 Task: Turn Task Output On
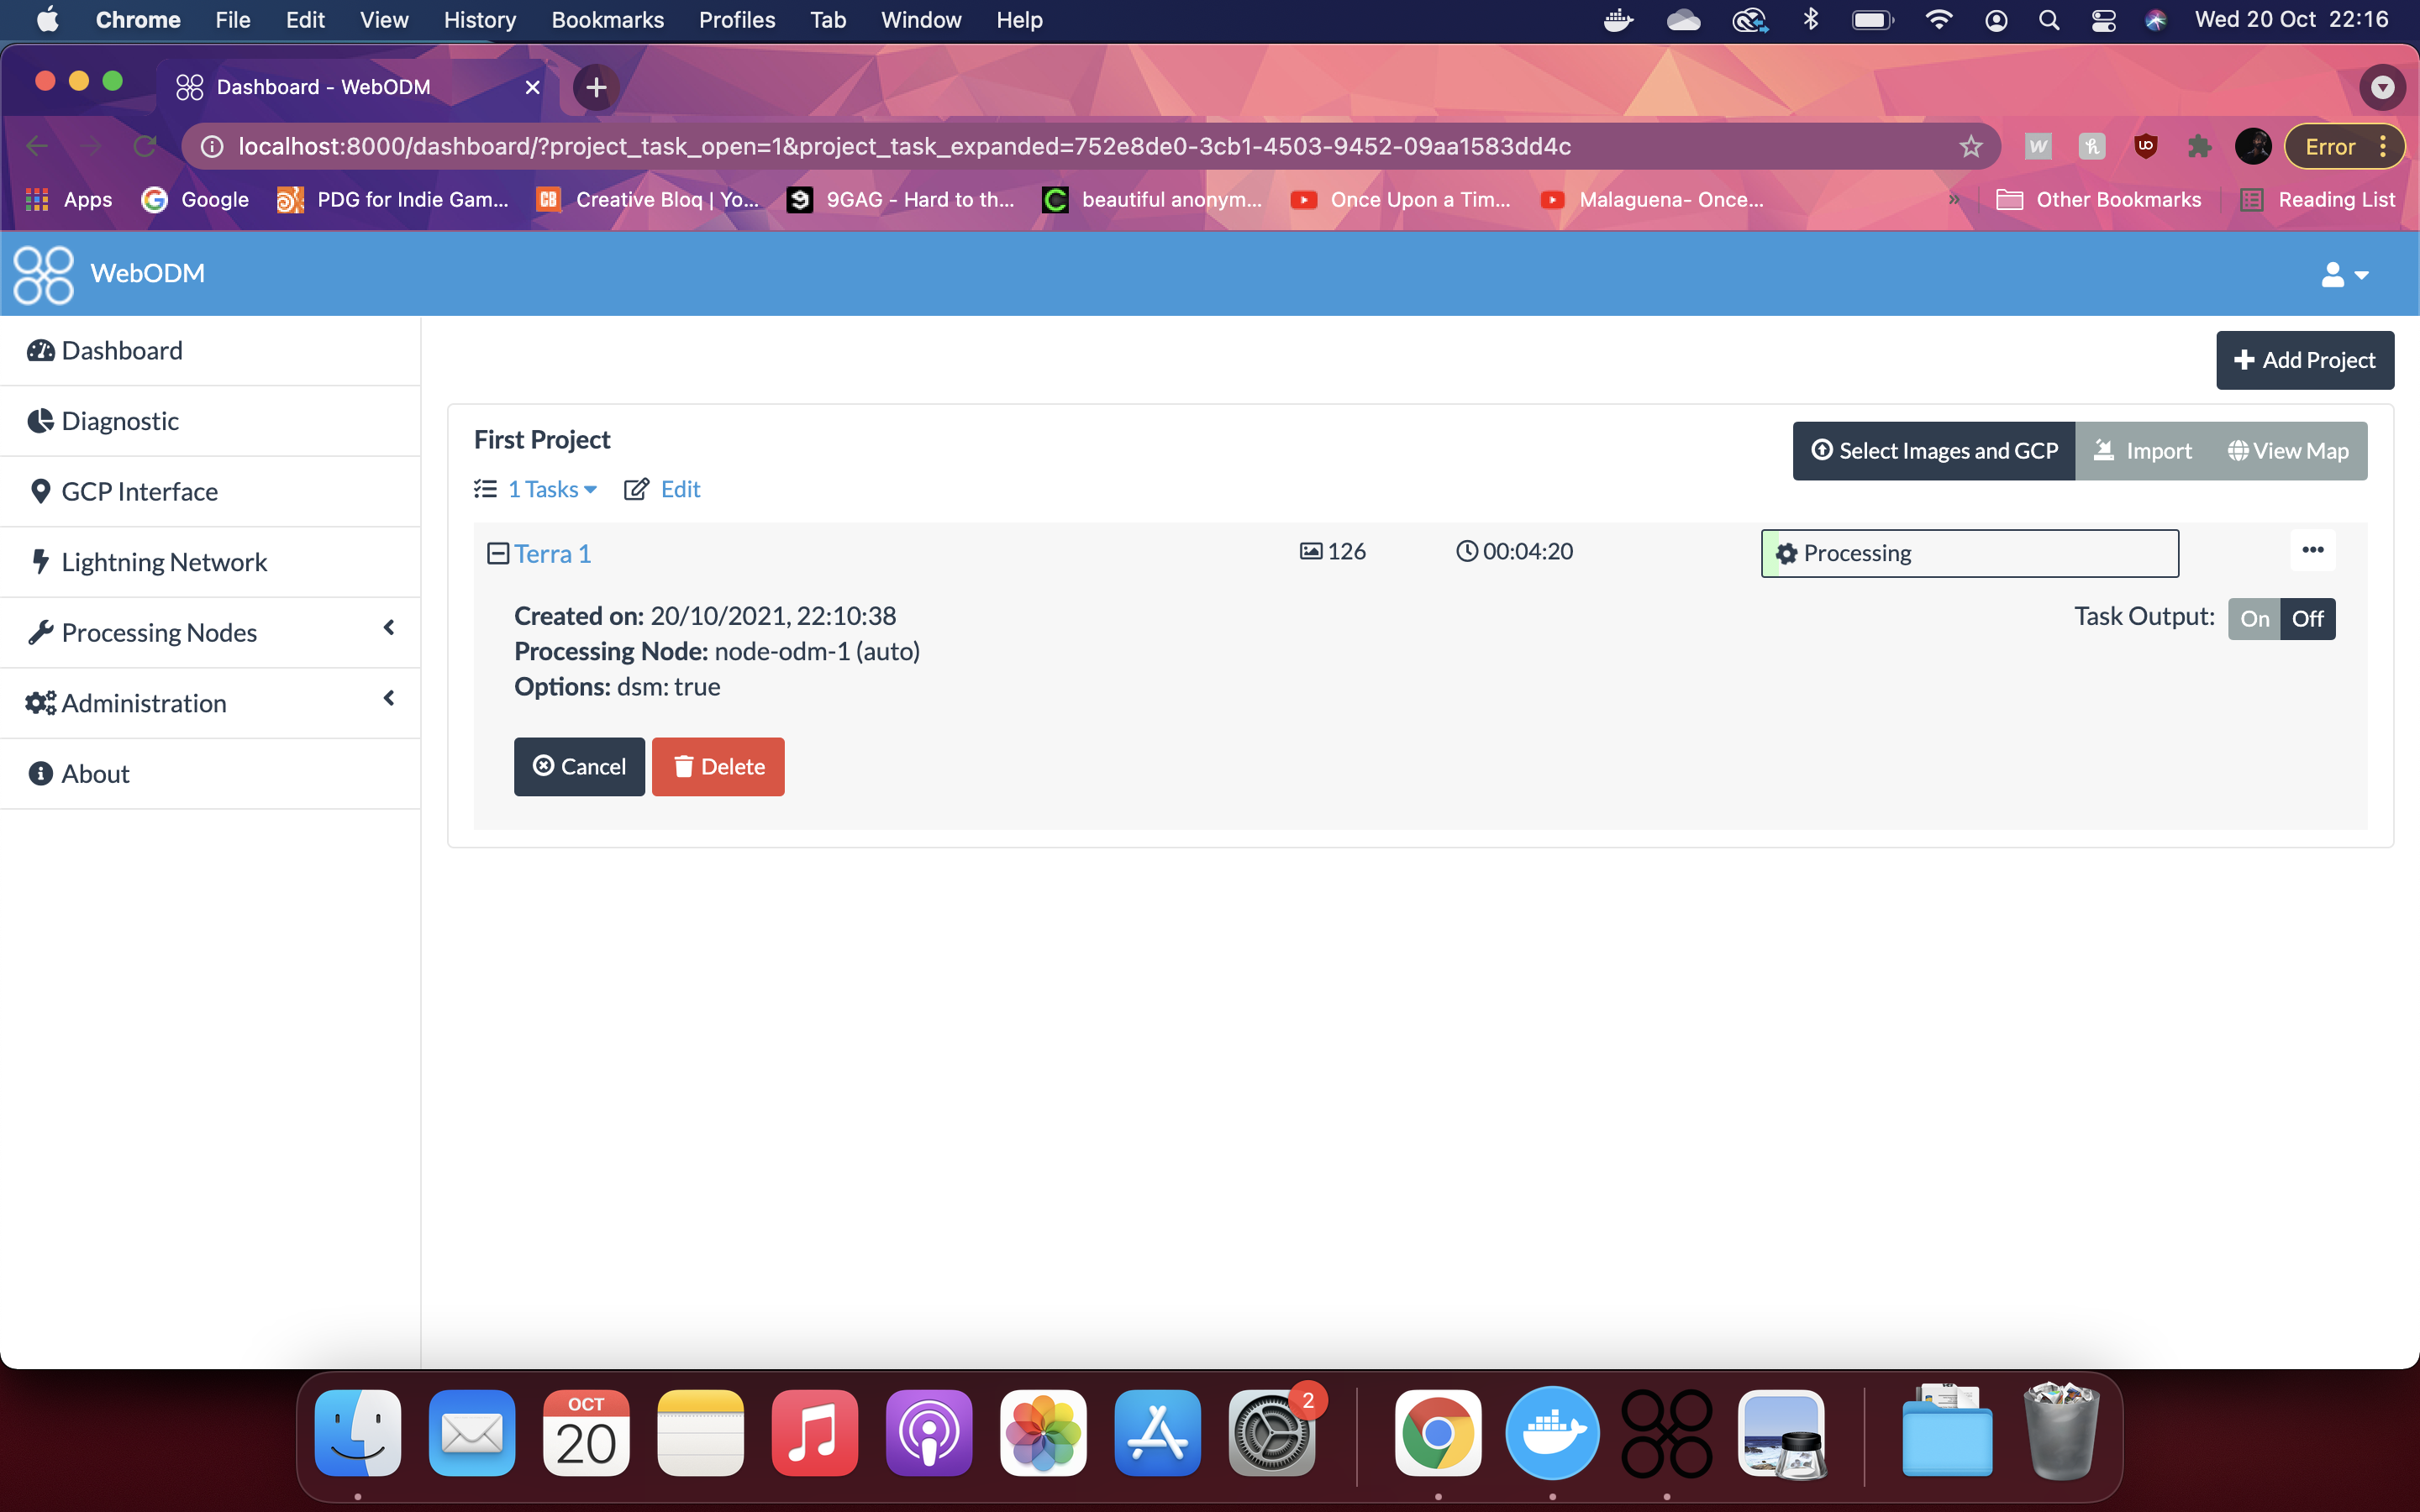pos(2255,618)
